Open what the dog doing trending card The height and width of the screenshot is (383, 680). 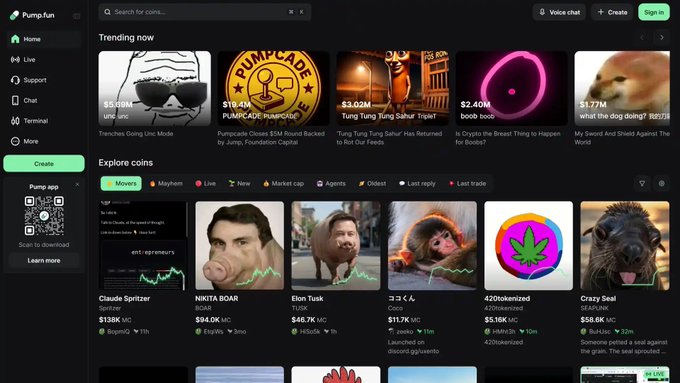[622, 88]
